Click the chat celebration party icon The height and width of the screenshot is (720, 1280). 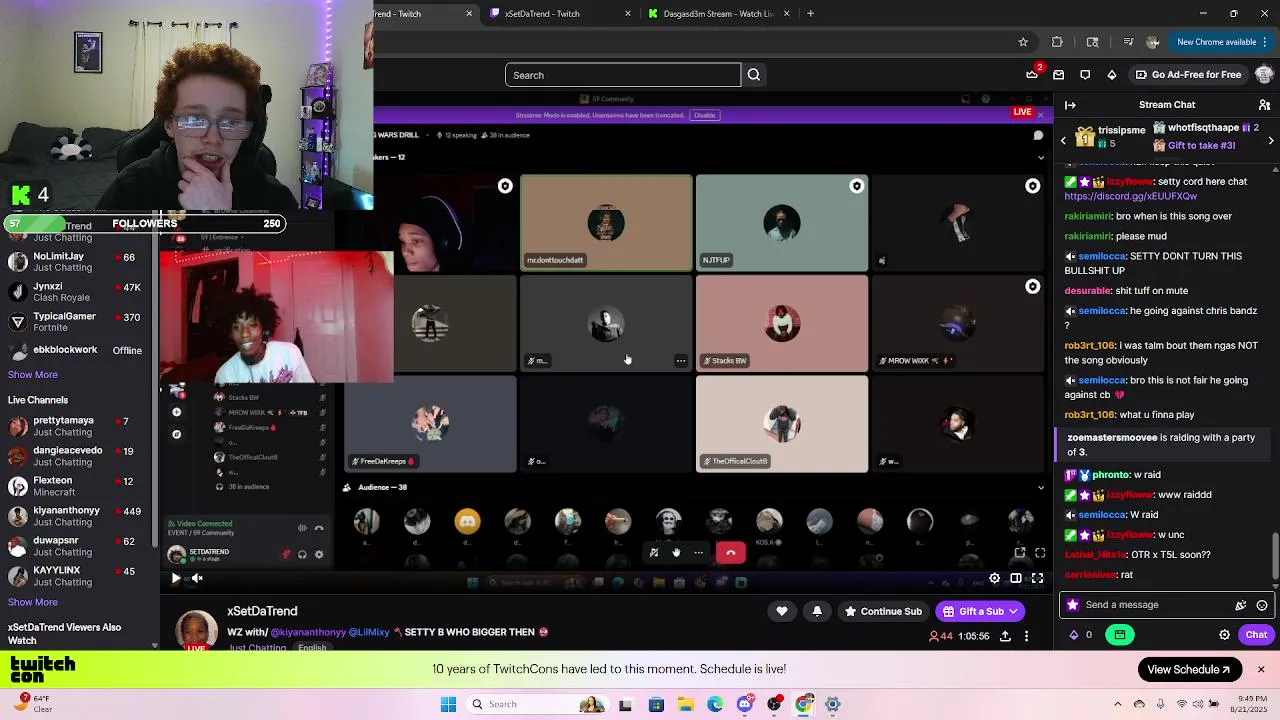pos(1241,605)
